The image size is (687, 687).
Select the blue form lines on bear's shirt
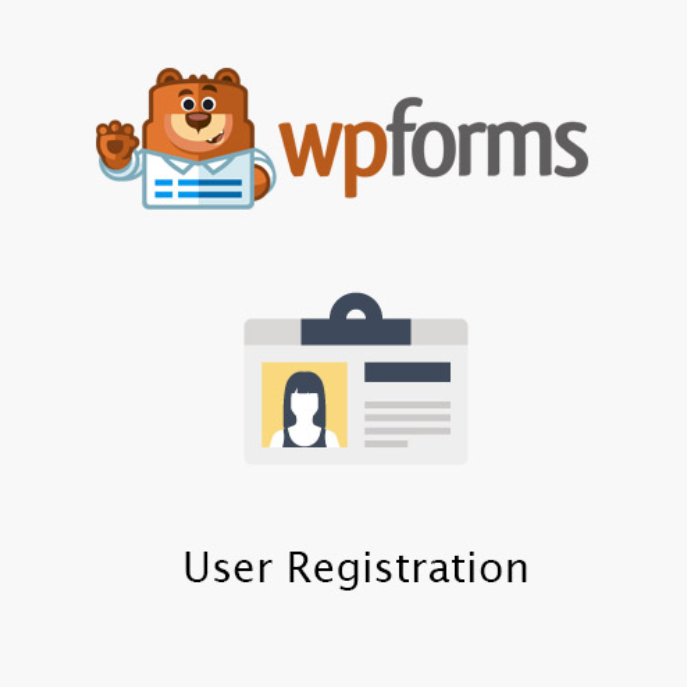198,188
